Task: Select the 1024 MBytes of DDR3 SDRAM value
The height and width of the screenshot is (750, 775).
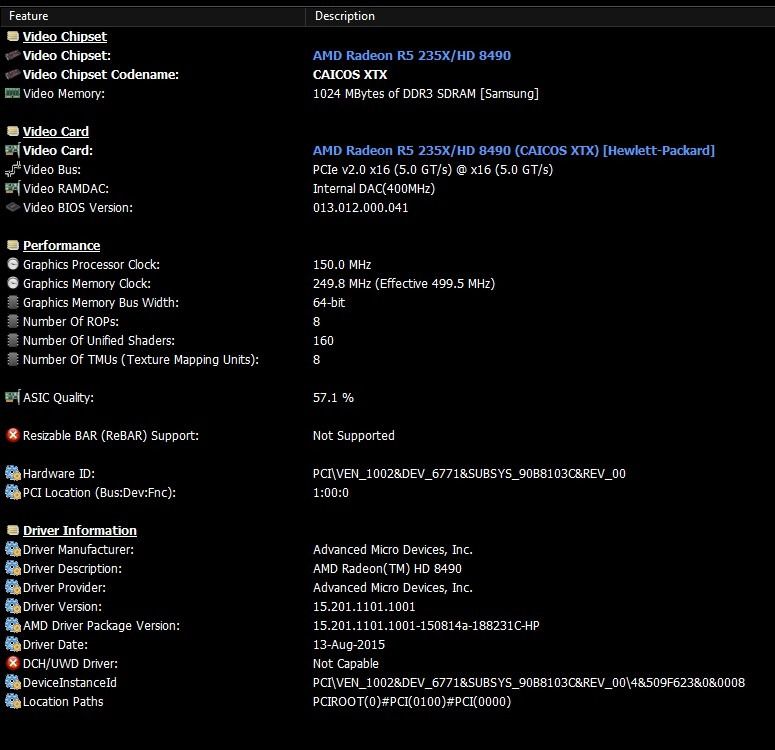Action: coord(426,93)
